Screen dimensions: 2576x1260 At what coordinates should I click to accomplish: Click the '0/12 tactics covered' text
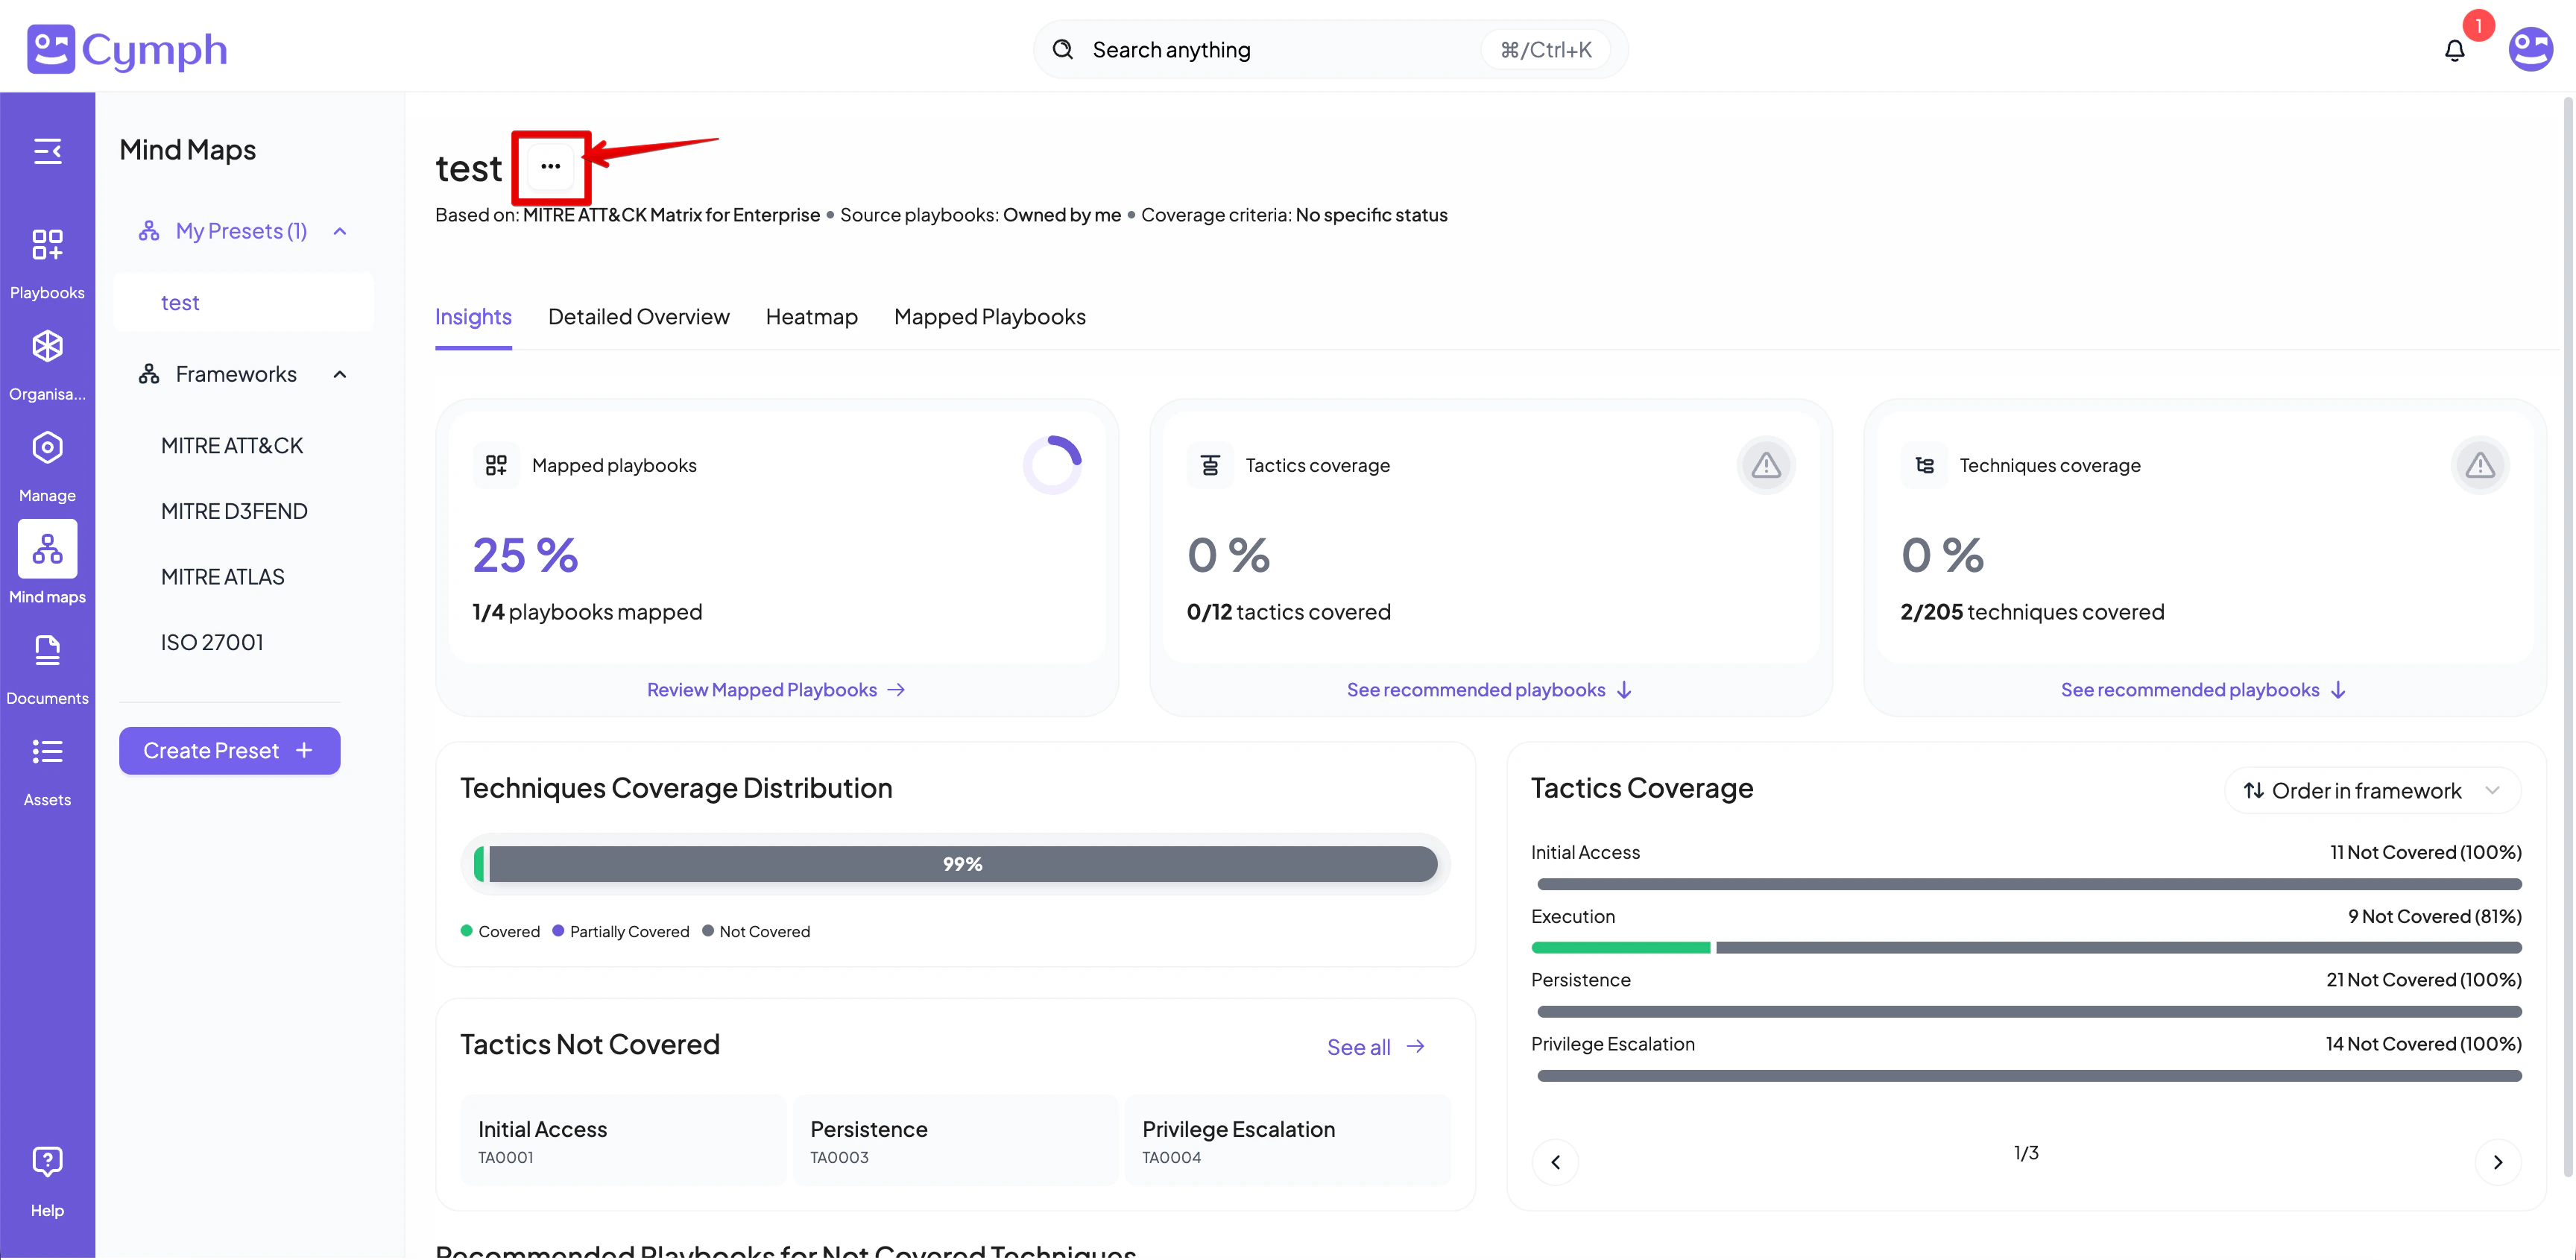coord(1288,612)
